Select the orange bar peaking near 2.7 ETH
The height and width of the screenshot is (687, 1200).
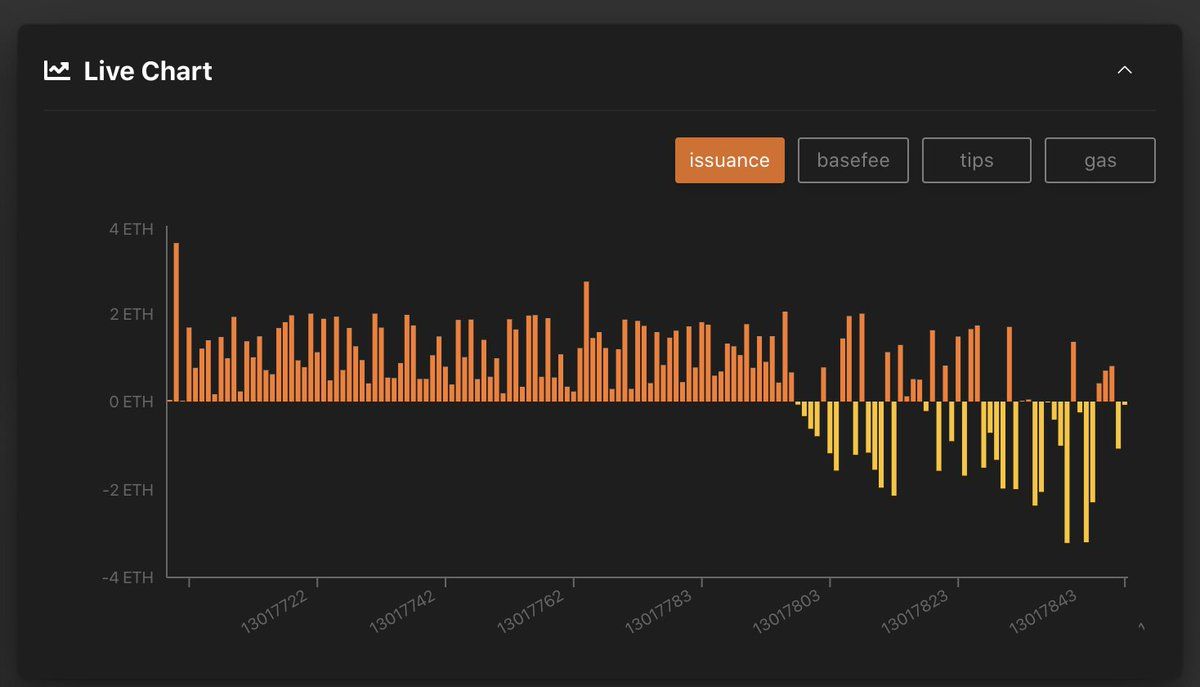coord(587,340)
